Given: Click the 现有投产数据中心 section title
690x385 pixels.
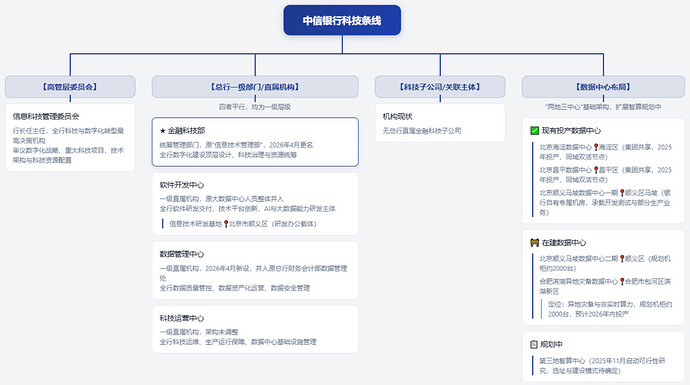Looking at the screenshot, I should tap(571, 131).
